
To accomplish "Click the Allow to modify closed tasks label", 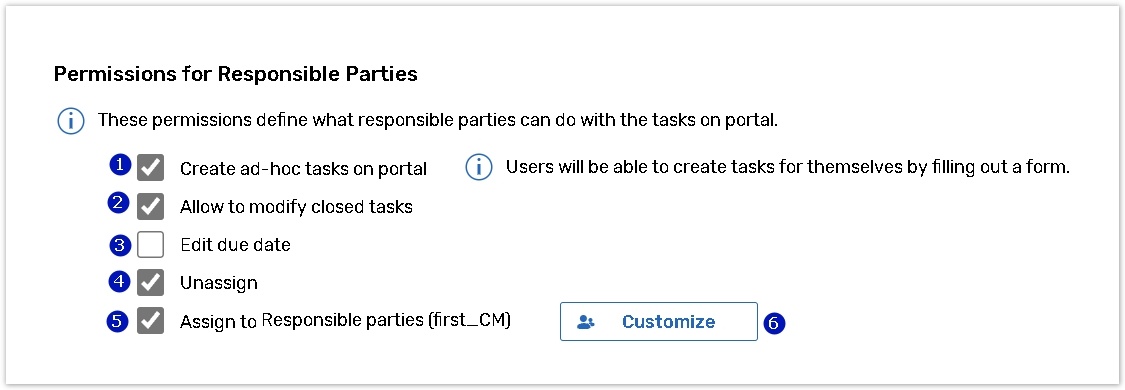I will tap(296, 206).
